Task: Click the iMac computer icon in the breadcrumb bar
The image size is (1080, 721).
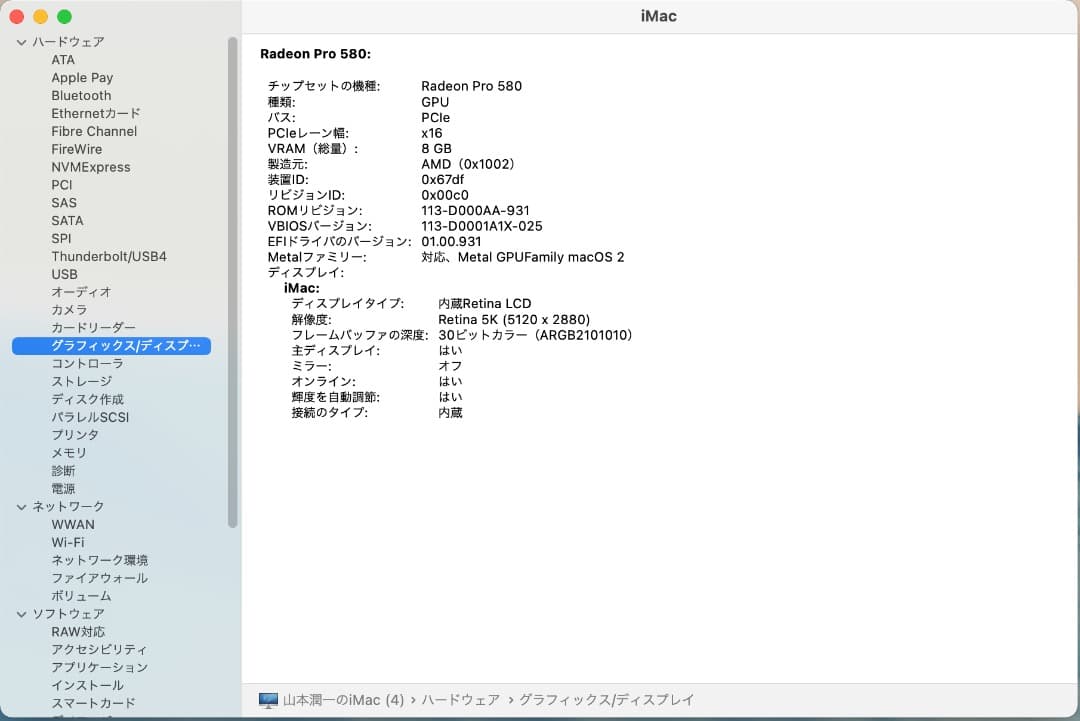Action: (266, 700)
